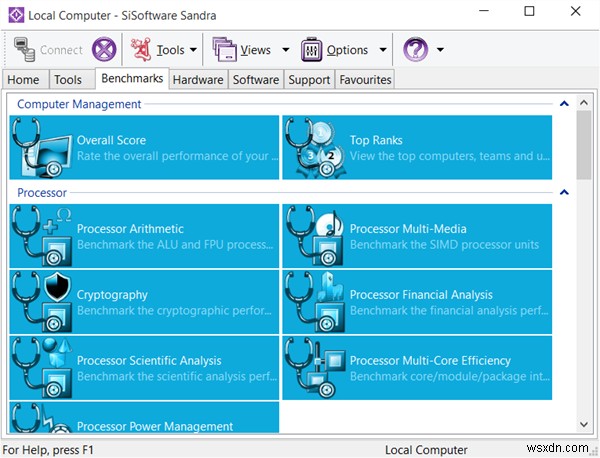Open the Processor Multi-Core Efficiency icon
Viewport: 600px width, 458px height.
pyautogui.click(x=314, y=367)
